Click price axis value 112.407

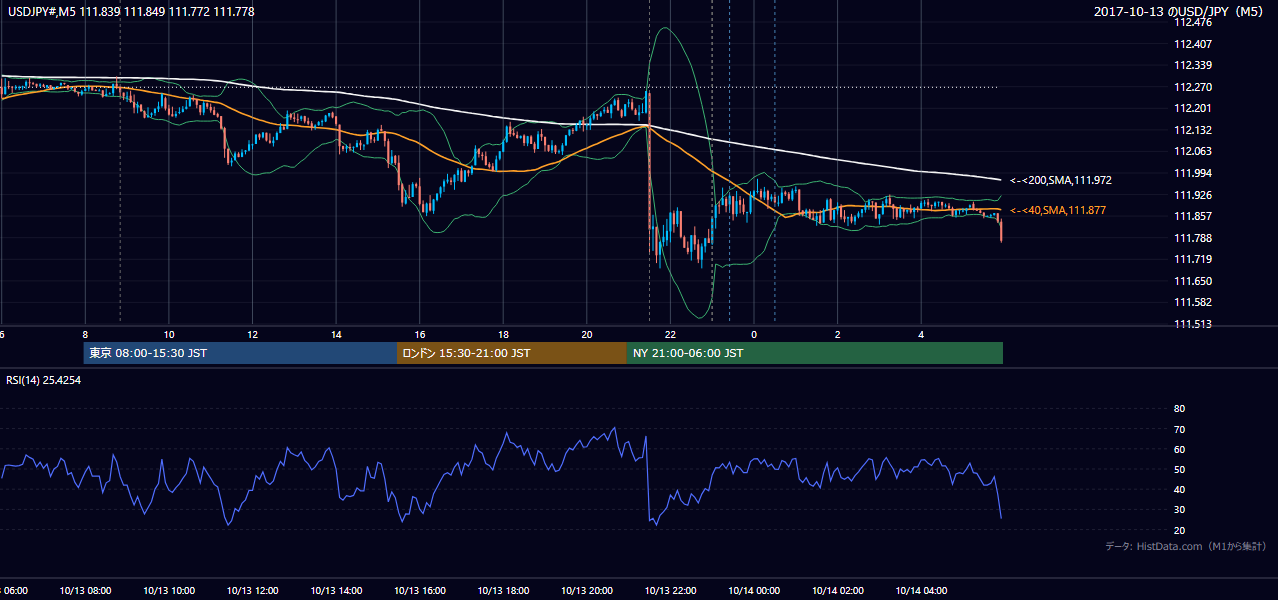(x=1192, y=44)
